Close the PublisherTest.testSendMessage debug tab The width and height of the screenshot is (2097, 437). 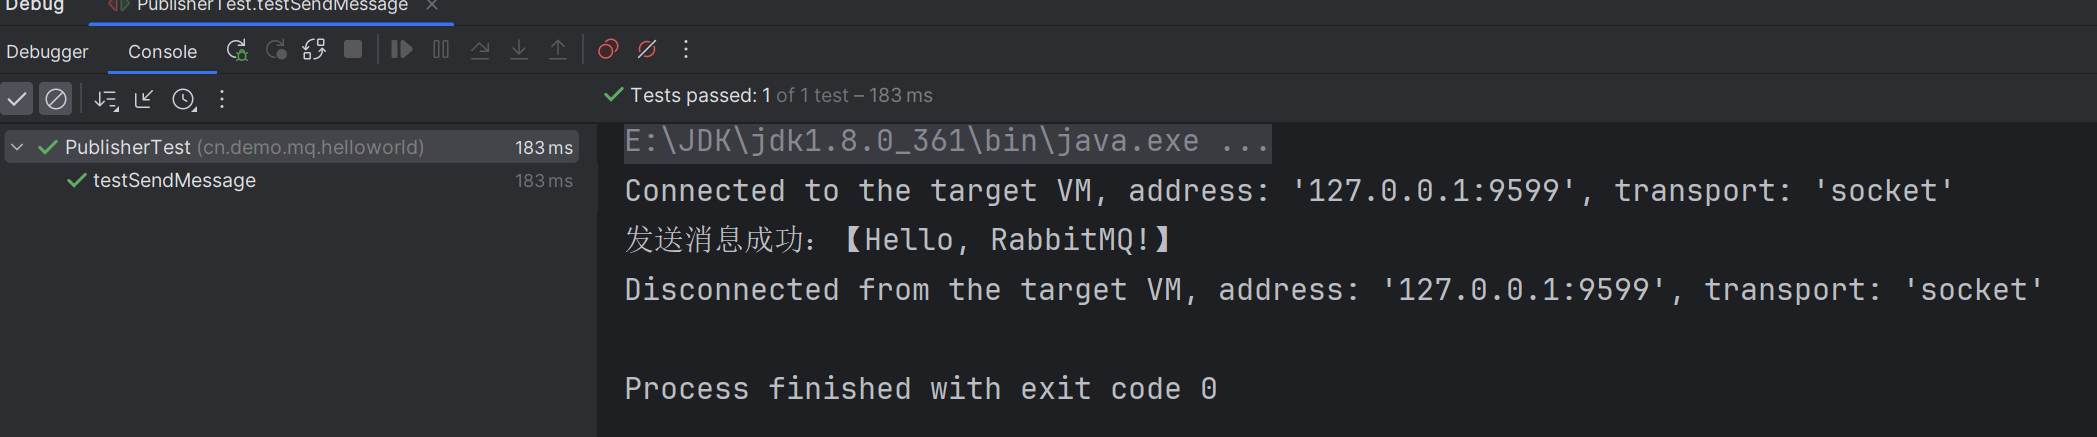point(432,6)
